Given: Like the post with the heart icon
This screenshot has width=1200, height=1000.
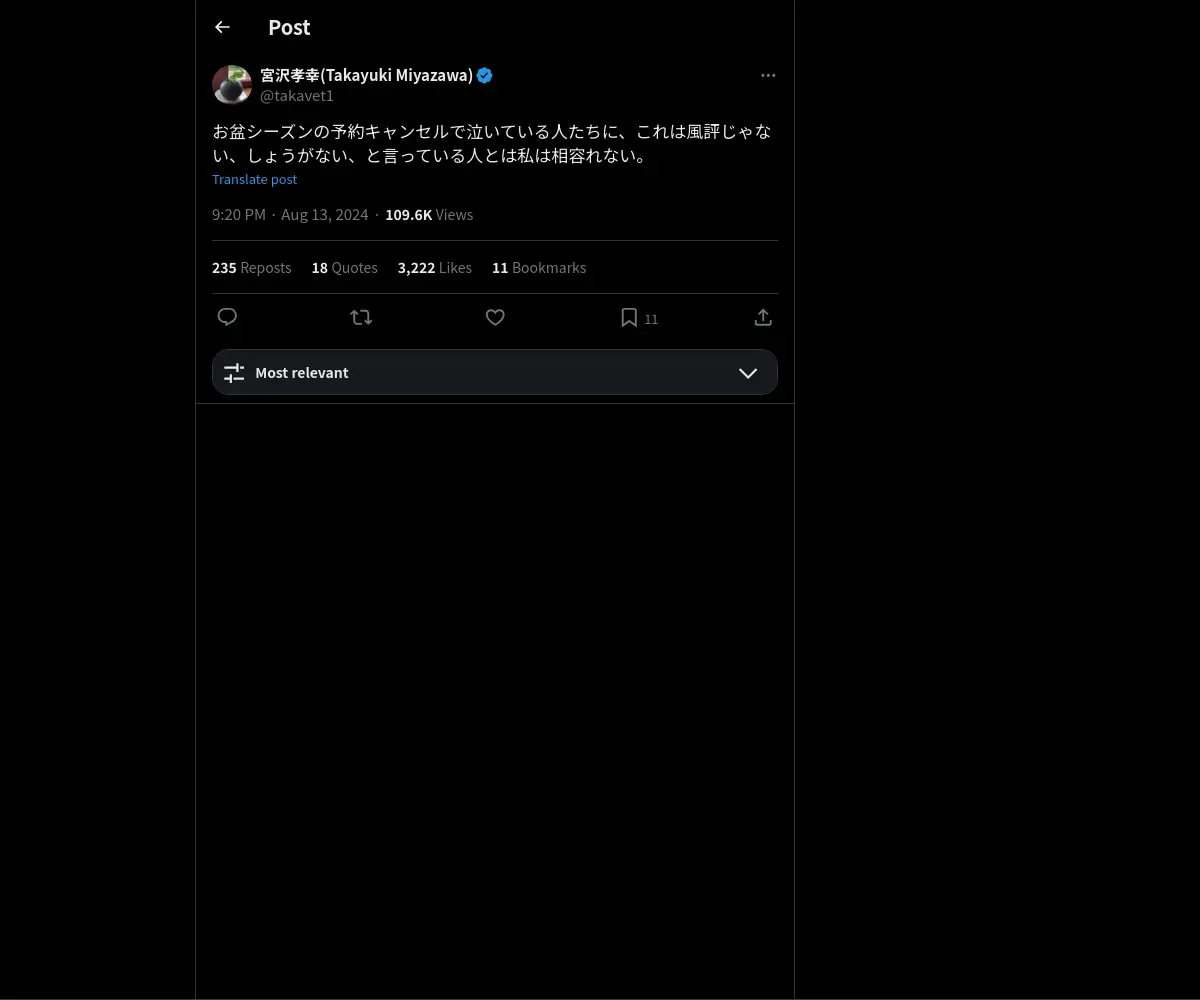Looking at the screenshot, I should click(x=495, y=317).
